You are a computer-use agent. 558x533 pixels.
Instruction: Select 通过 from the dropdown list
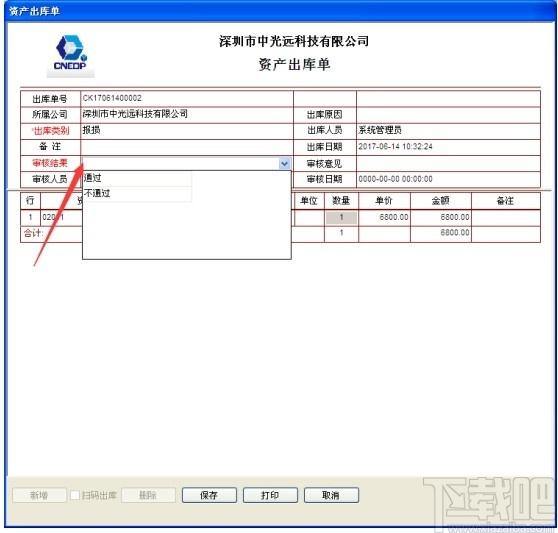pos(137,178)
